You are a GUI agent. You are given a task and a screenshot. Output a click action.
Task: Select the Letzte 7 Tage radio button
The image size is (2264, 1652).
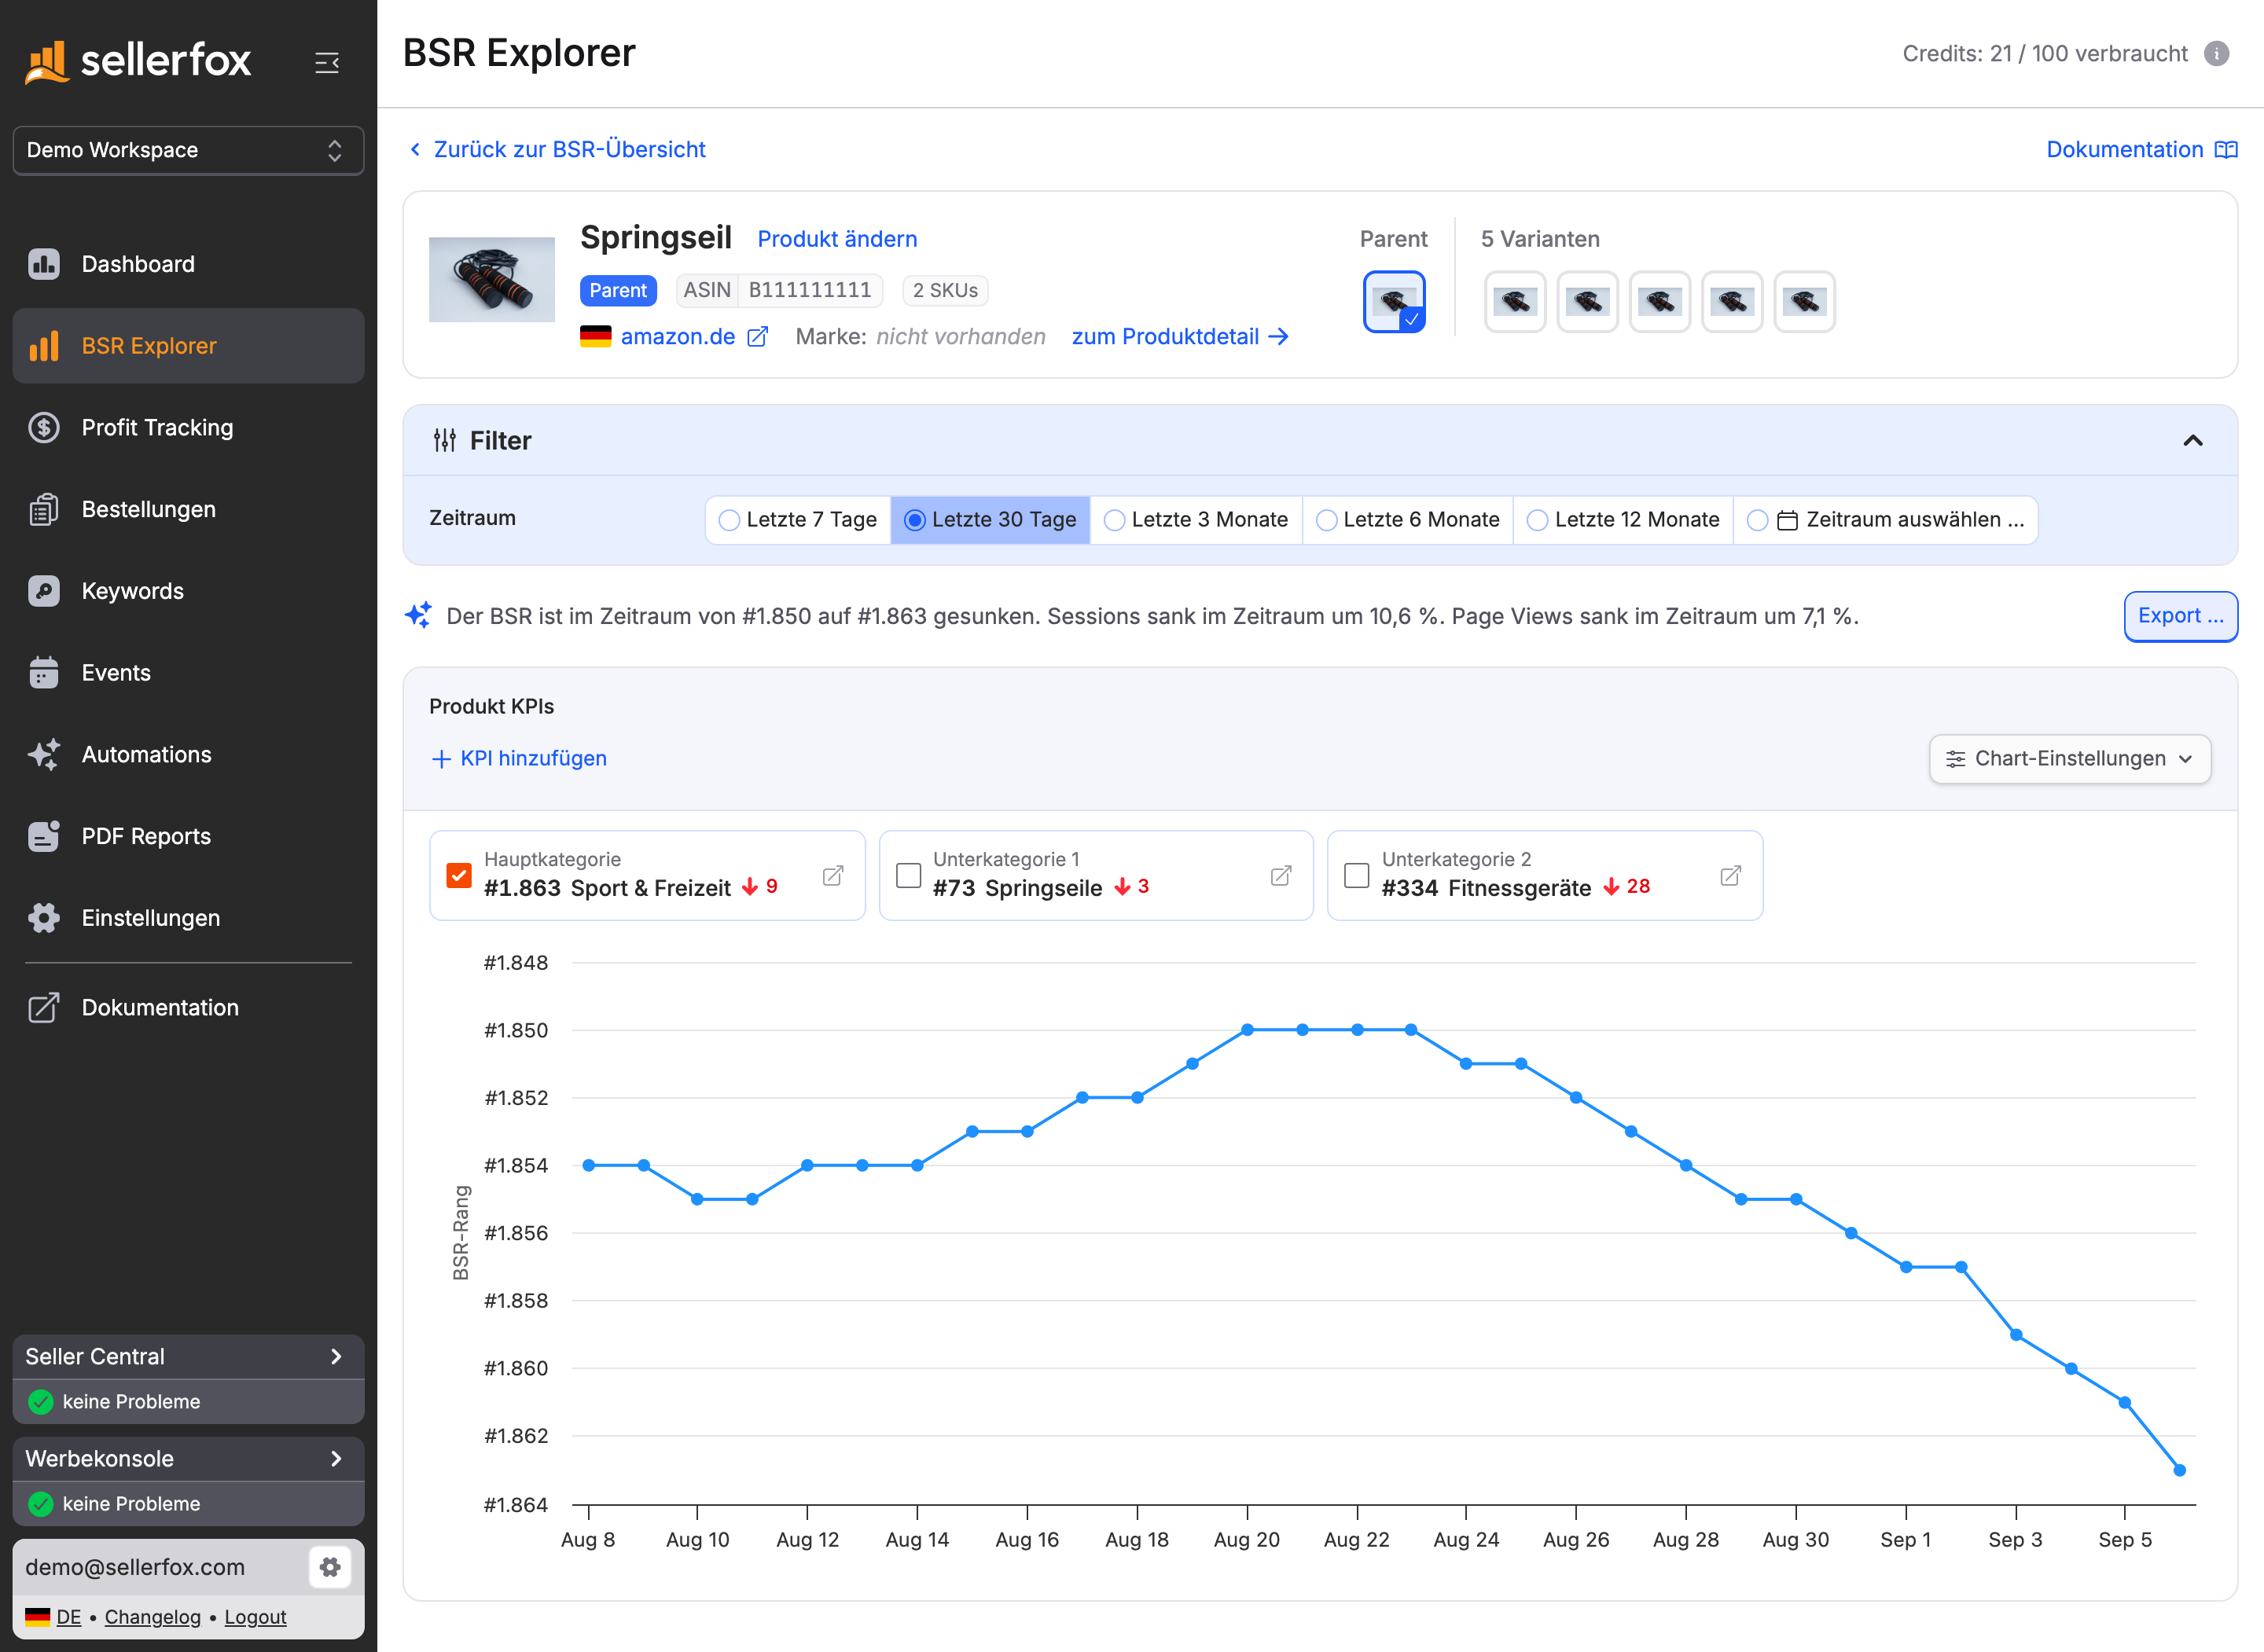(730, 520)
